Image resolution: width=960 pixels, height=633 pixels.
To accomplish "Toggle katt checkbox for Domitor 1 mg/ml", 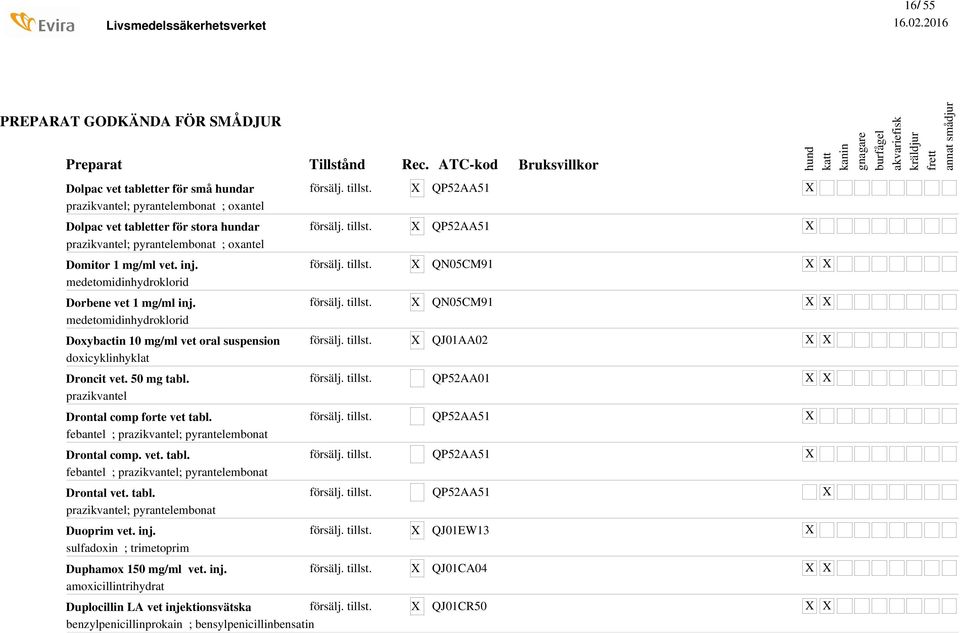I will pos(827,264).
